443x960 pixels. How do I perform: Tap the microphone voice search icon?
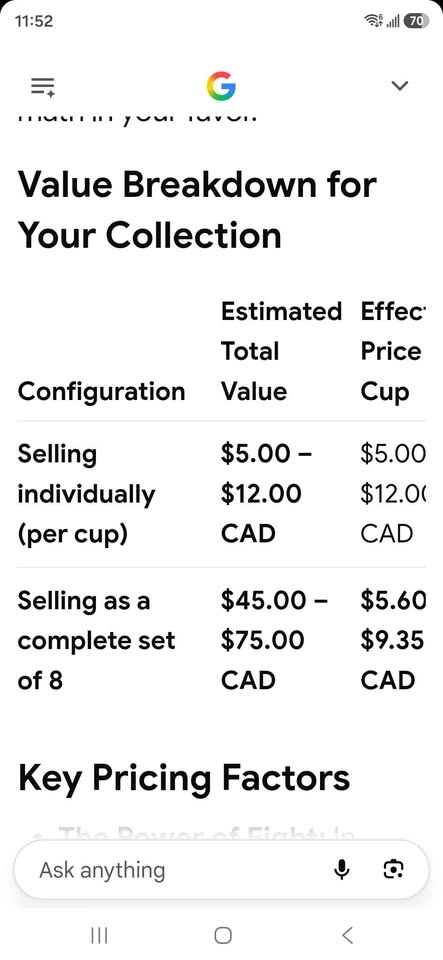click(341, 869)
